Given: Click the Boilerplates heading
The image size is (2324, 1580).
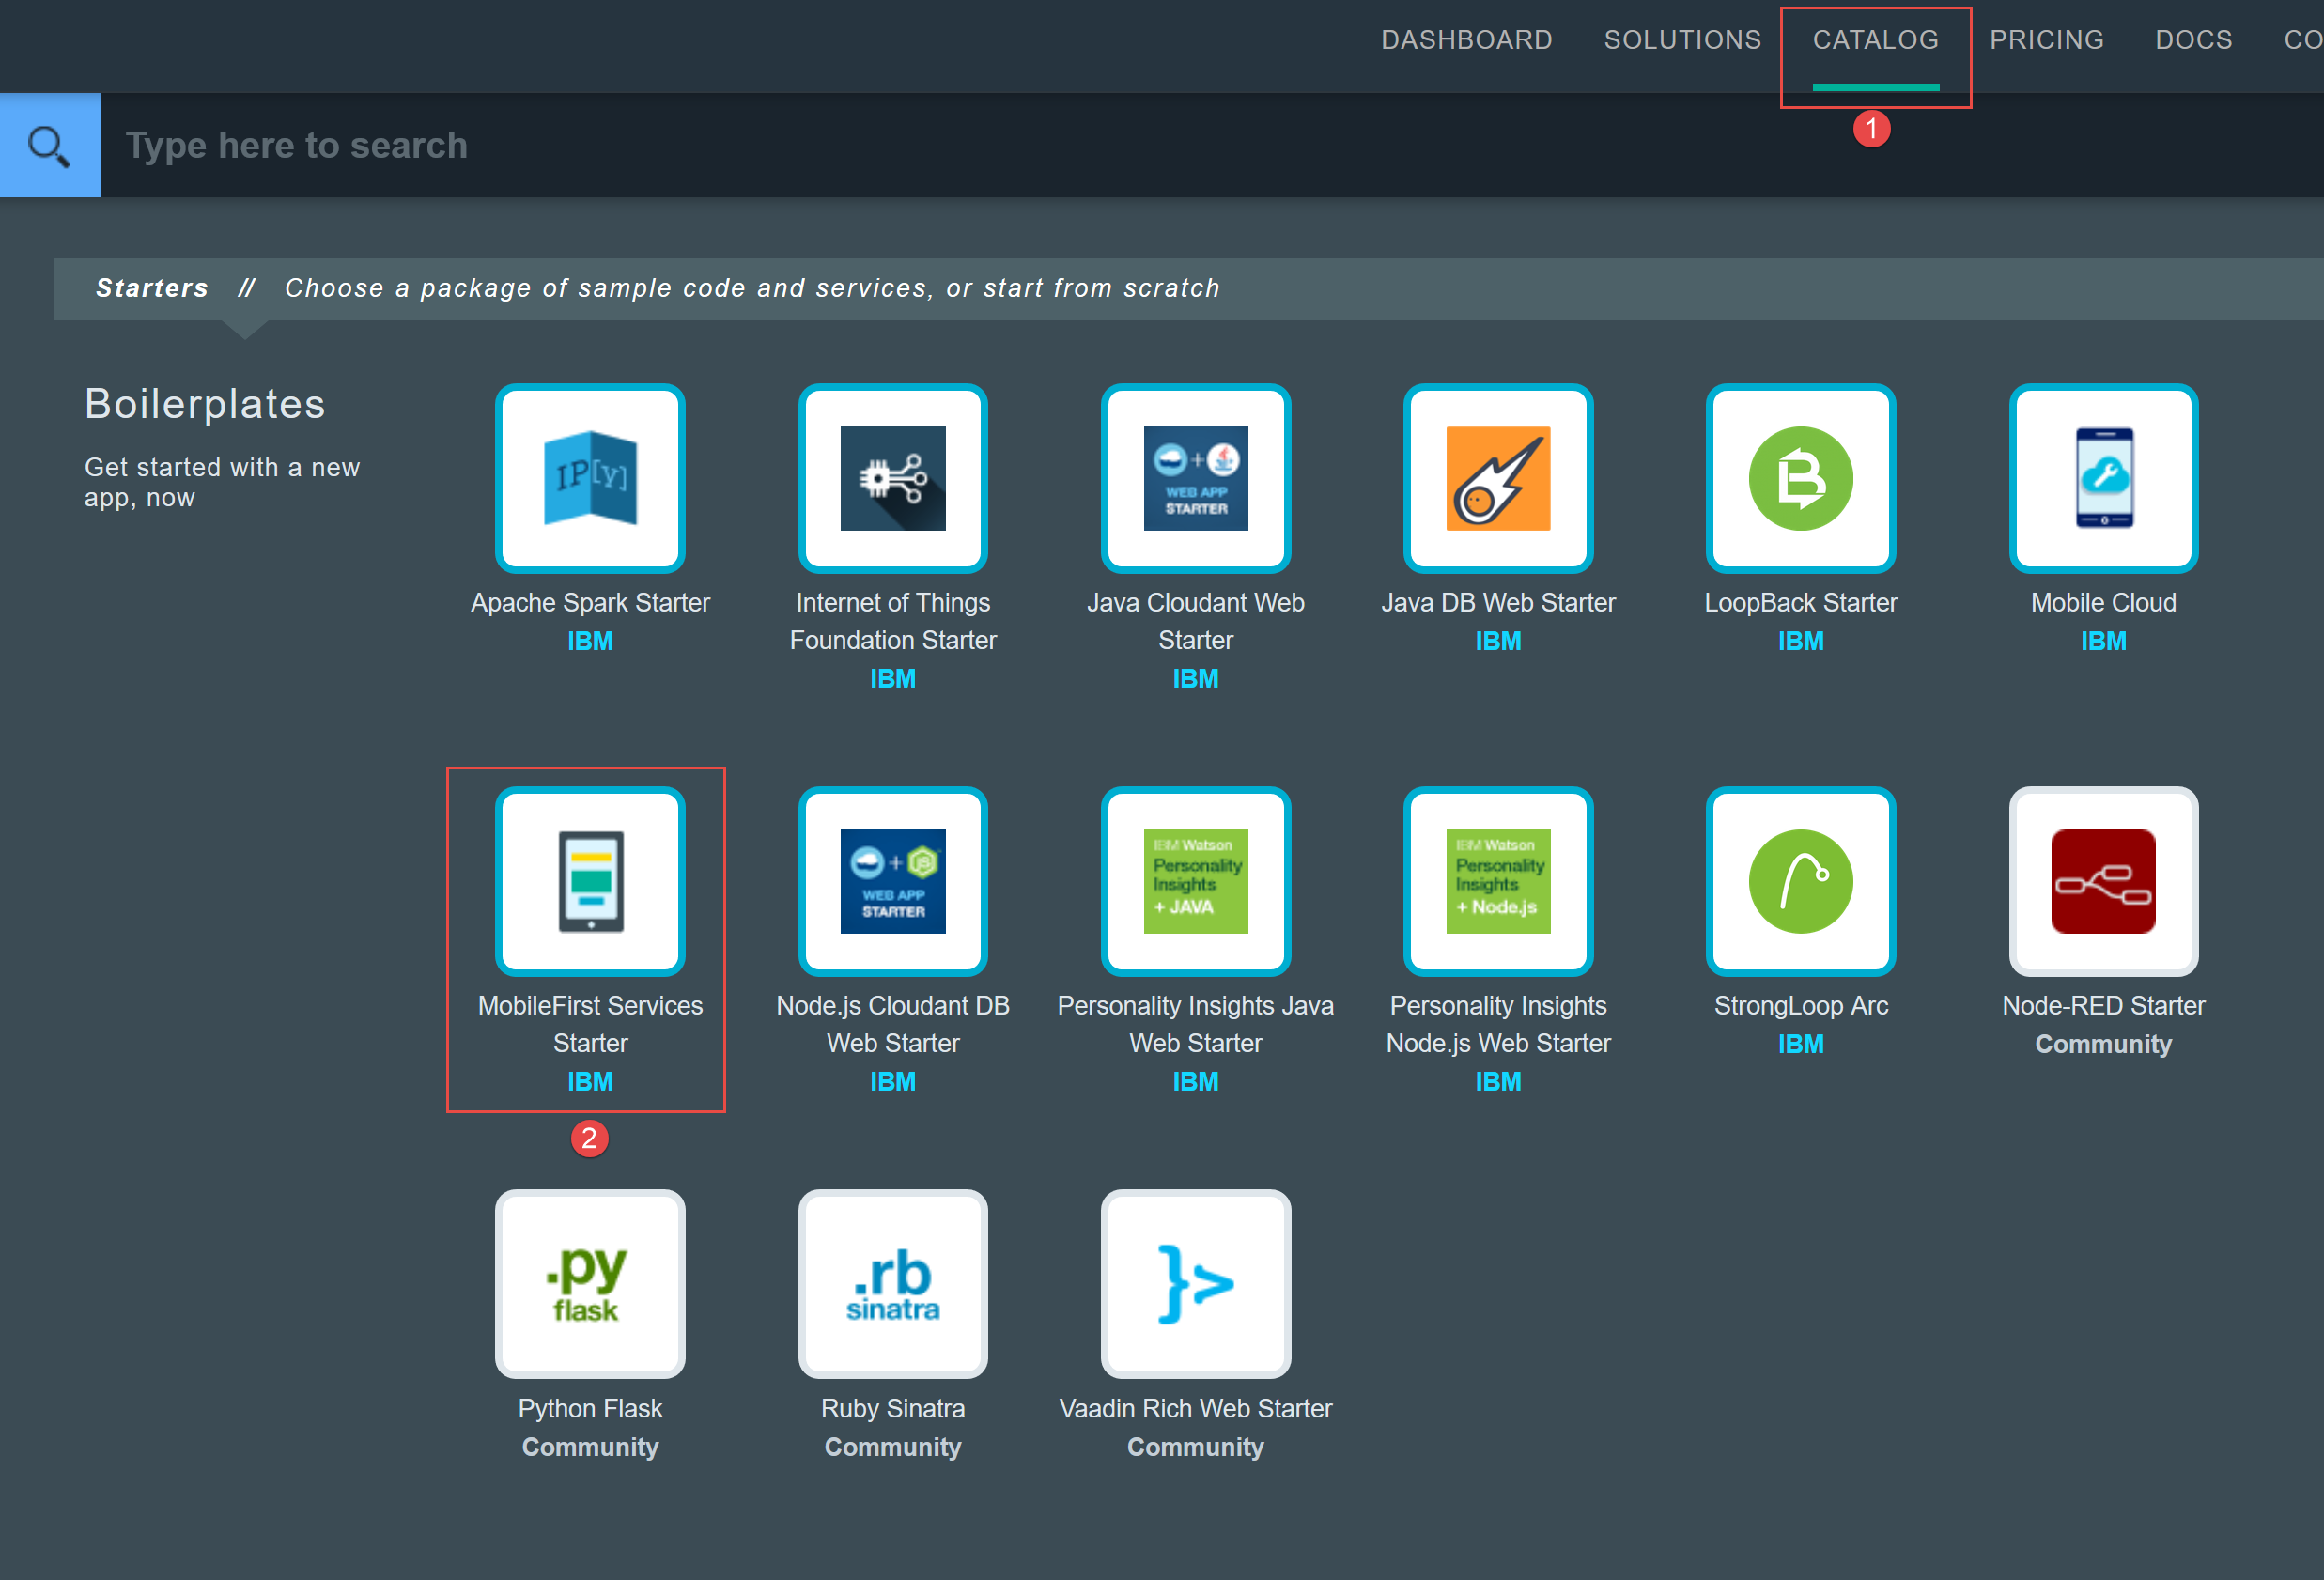Looking at the screenshot, I should (x=205, y=404).
